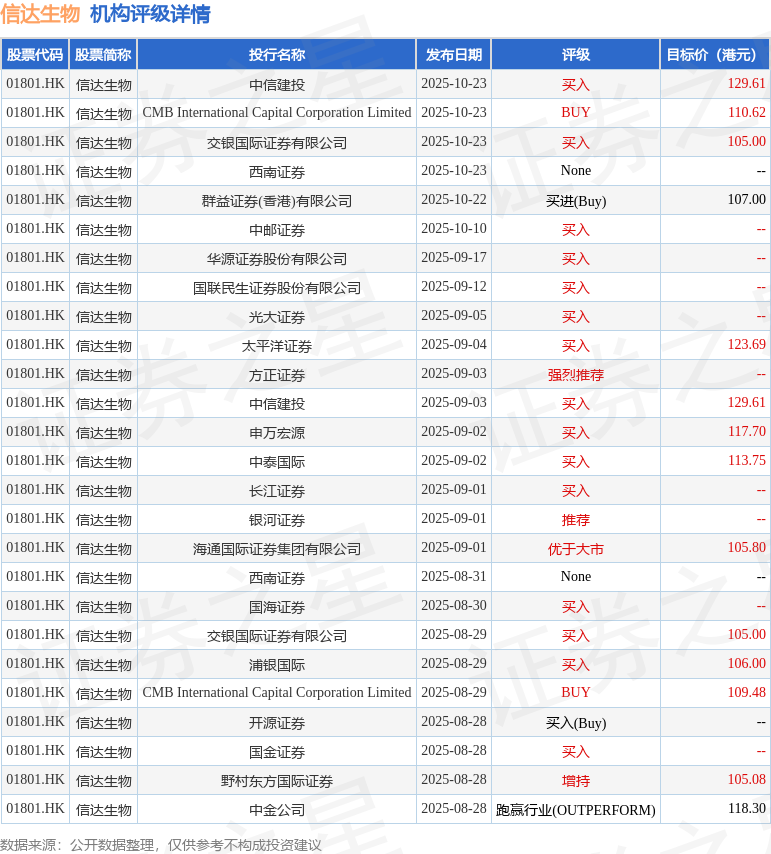Click the 买进(Buy) rating cell
Image resolution: width=771 pixels, height=854 pixels.
click(576, 201)
